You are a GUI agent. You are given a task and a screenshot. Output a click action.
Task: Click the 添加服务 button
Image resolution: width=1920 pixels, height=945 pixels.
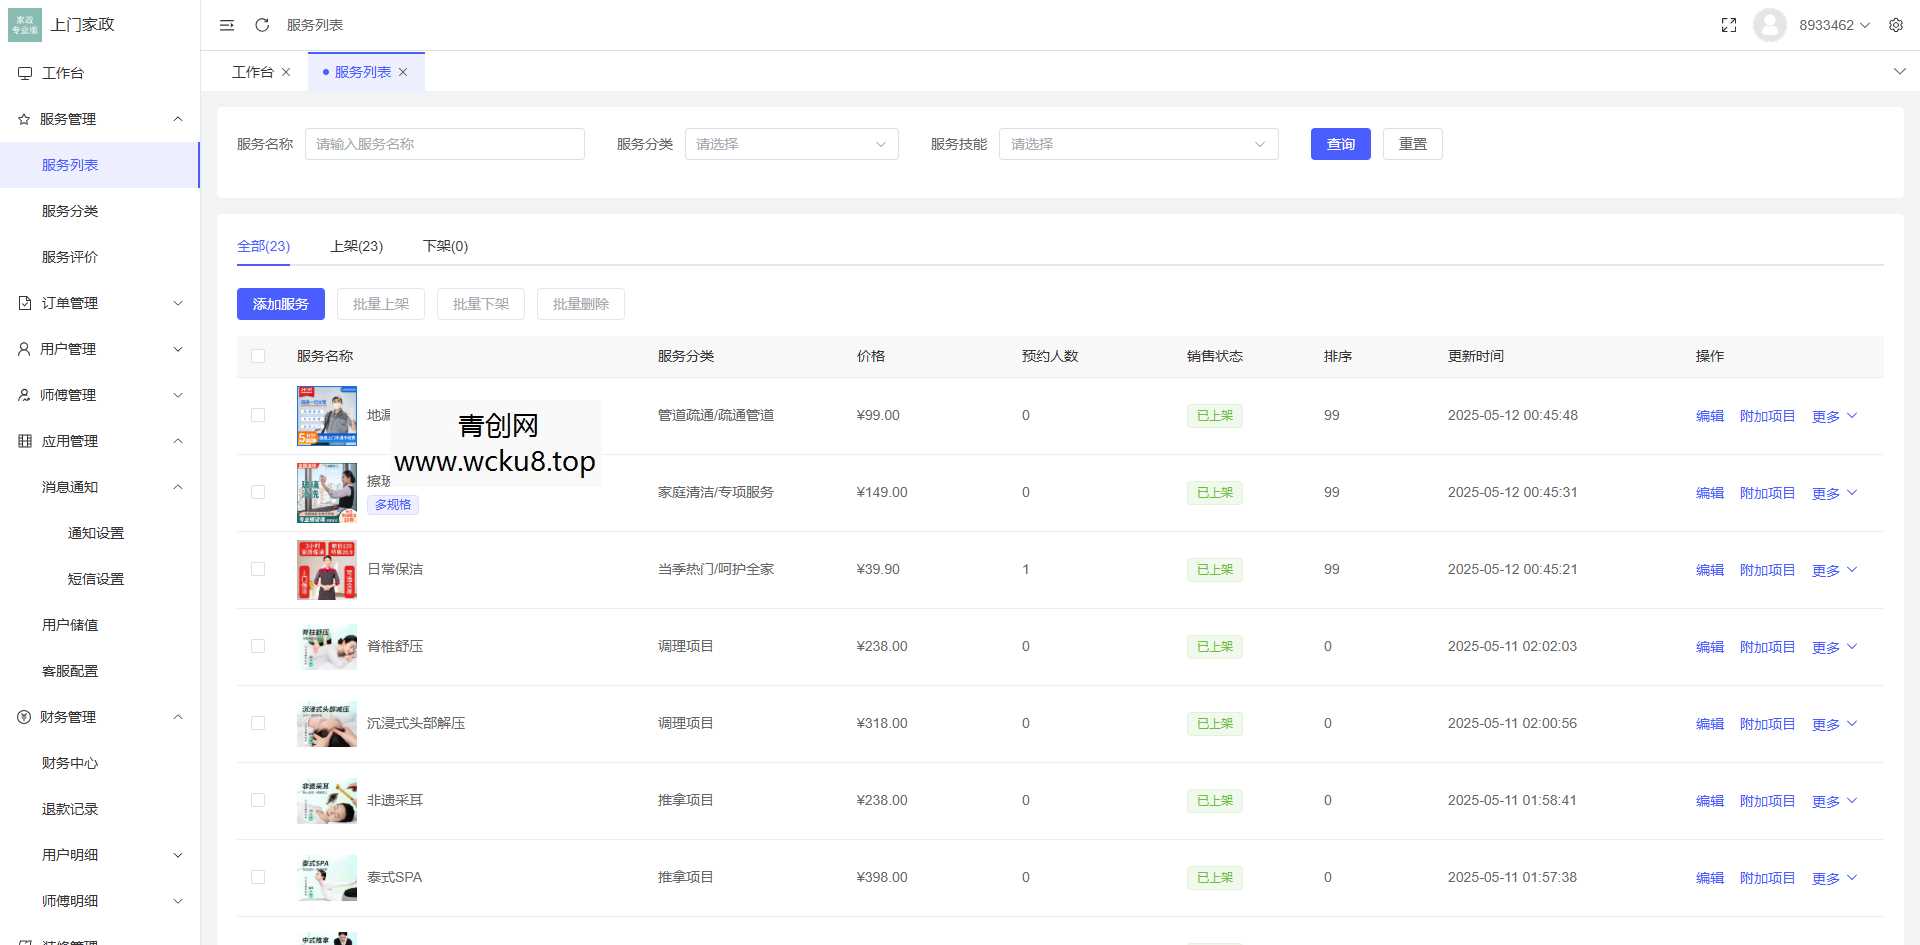coord(280,303)
